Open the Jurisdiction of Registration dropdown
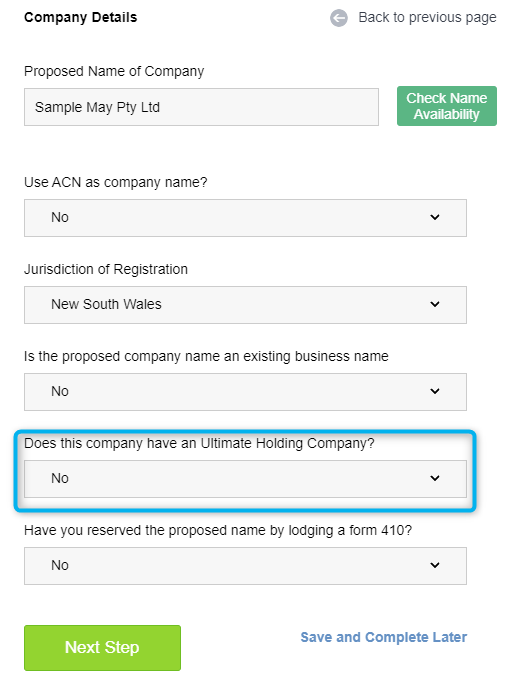This screenshot has width=506, height=683. click(x=245, y=305)
